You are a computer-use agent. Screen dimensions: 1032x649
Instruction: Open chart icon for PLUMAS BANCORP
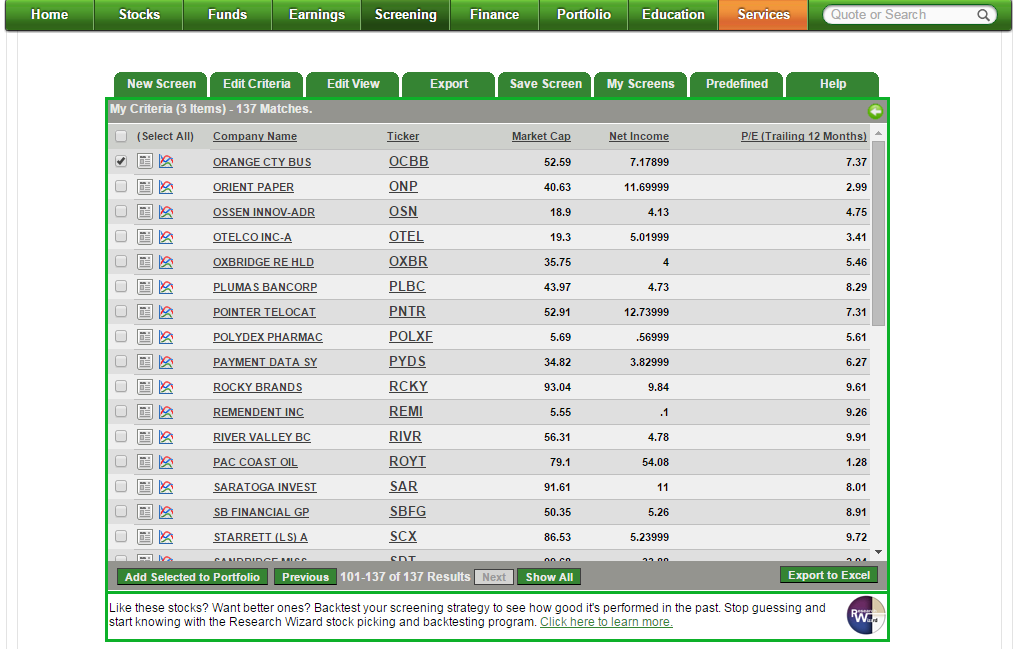tap(166, 286)
